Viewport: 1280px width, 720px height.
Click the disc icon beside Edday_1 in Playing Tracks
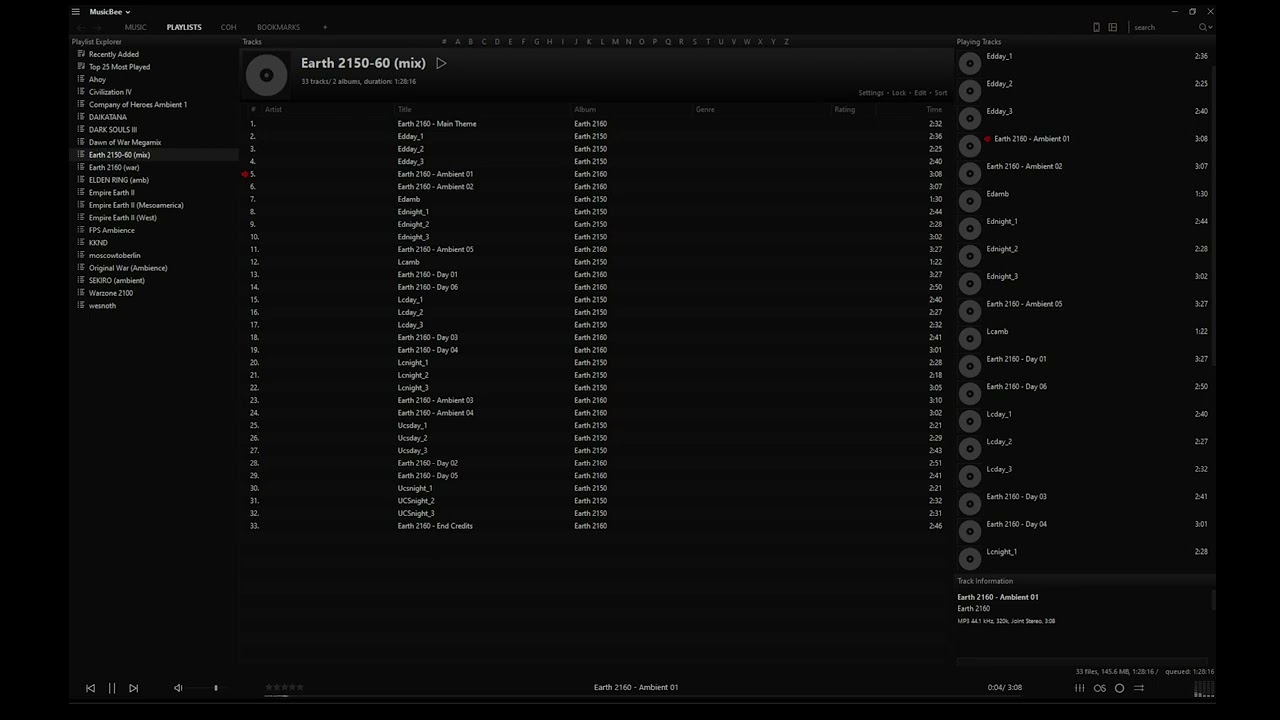(x=969, y=63)
